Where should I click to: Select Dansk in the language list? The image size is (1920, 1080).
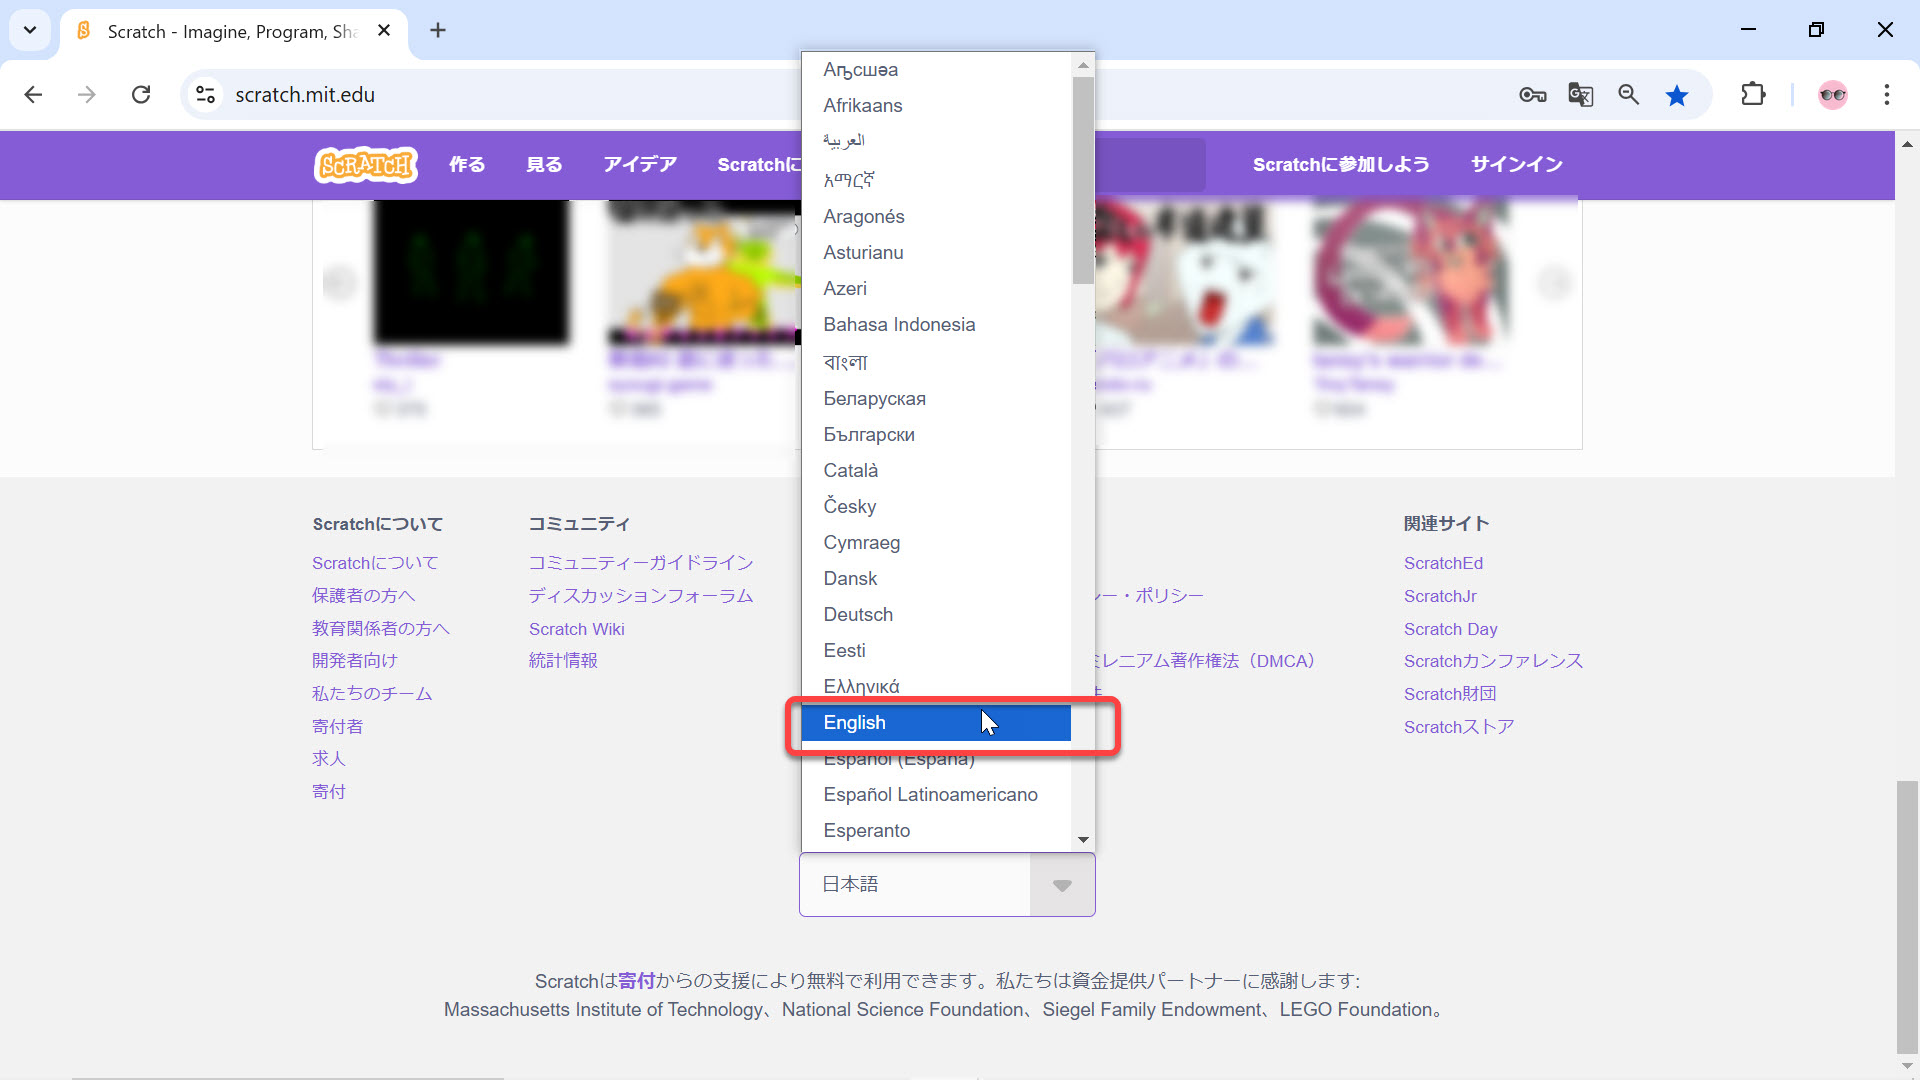[x=936, y=579]
